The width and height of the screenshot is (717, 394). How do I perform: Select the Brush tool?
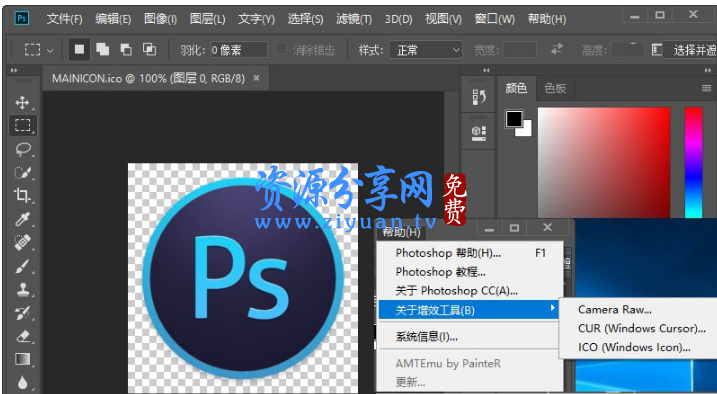click(22, 266)
